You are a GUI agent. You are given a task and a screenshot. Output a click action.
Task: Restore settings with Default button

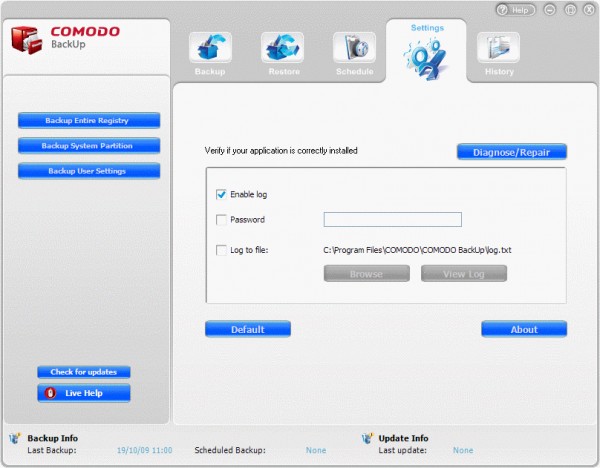pyautogui.click(x=248, y=329)
